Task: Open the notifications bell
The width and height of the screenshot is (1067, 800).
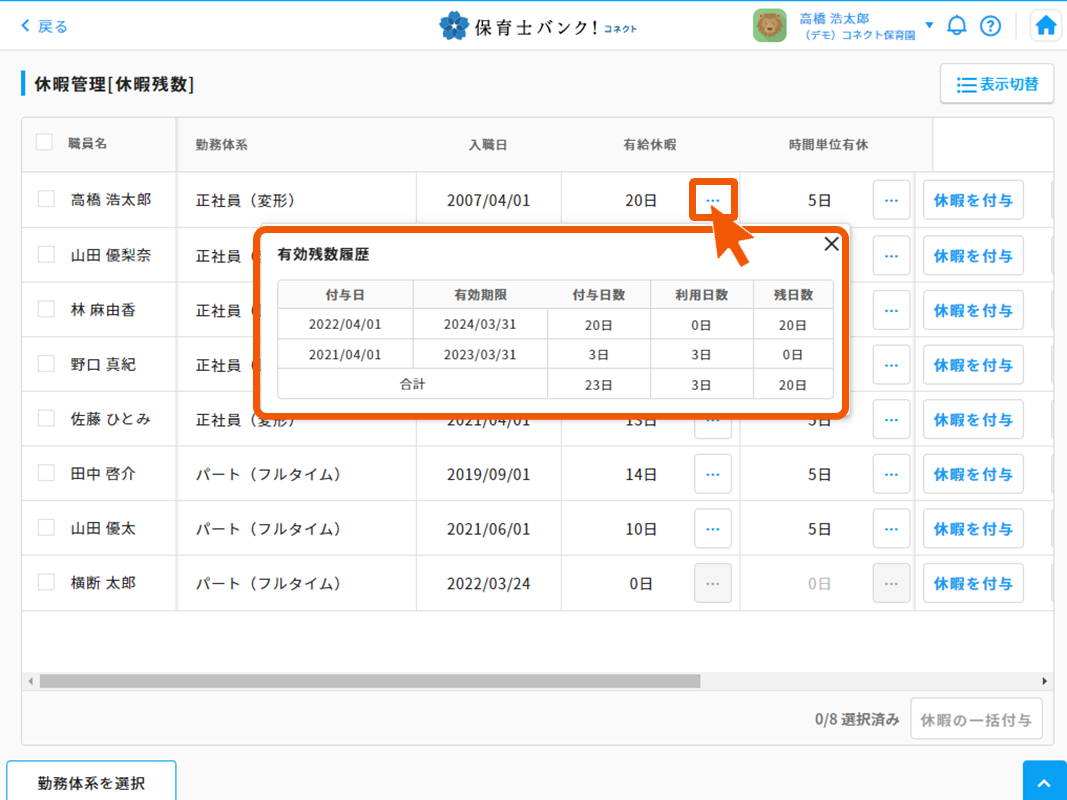Action: (x=957, y=26)
